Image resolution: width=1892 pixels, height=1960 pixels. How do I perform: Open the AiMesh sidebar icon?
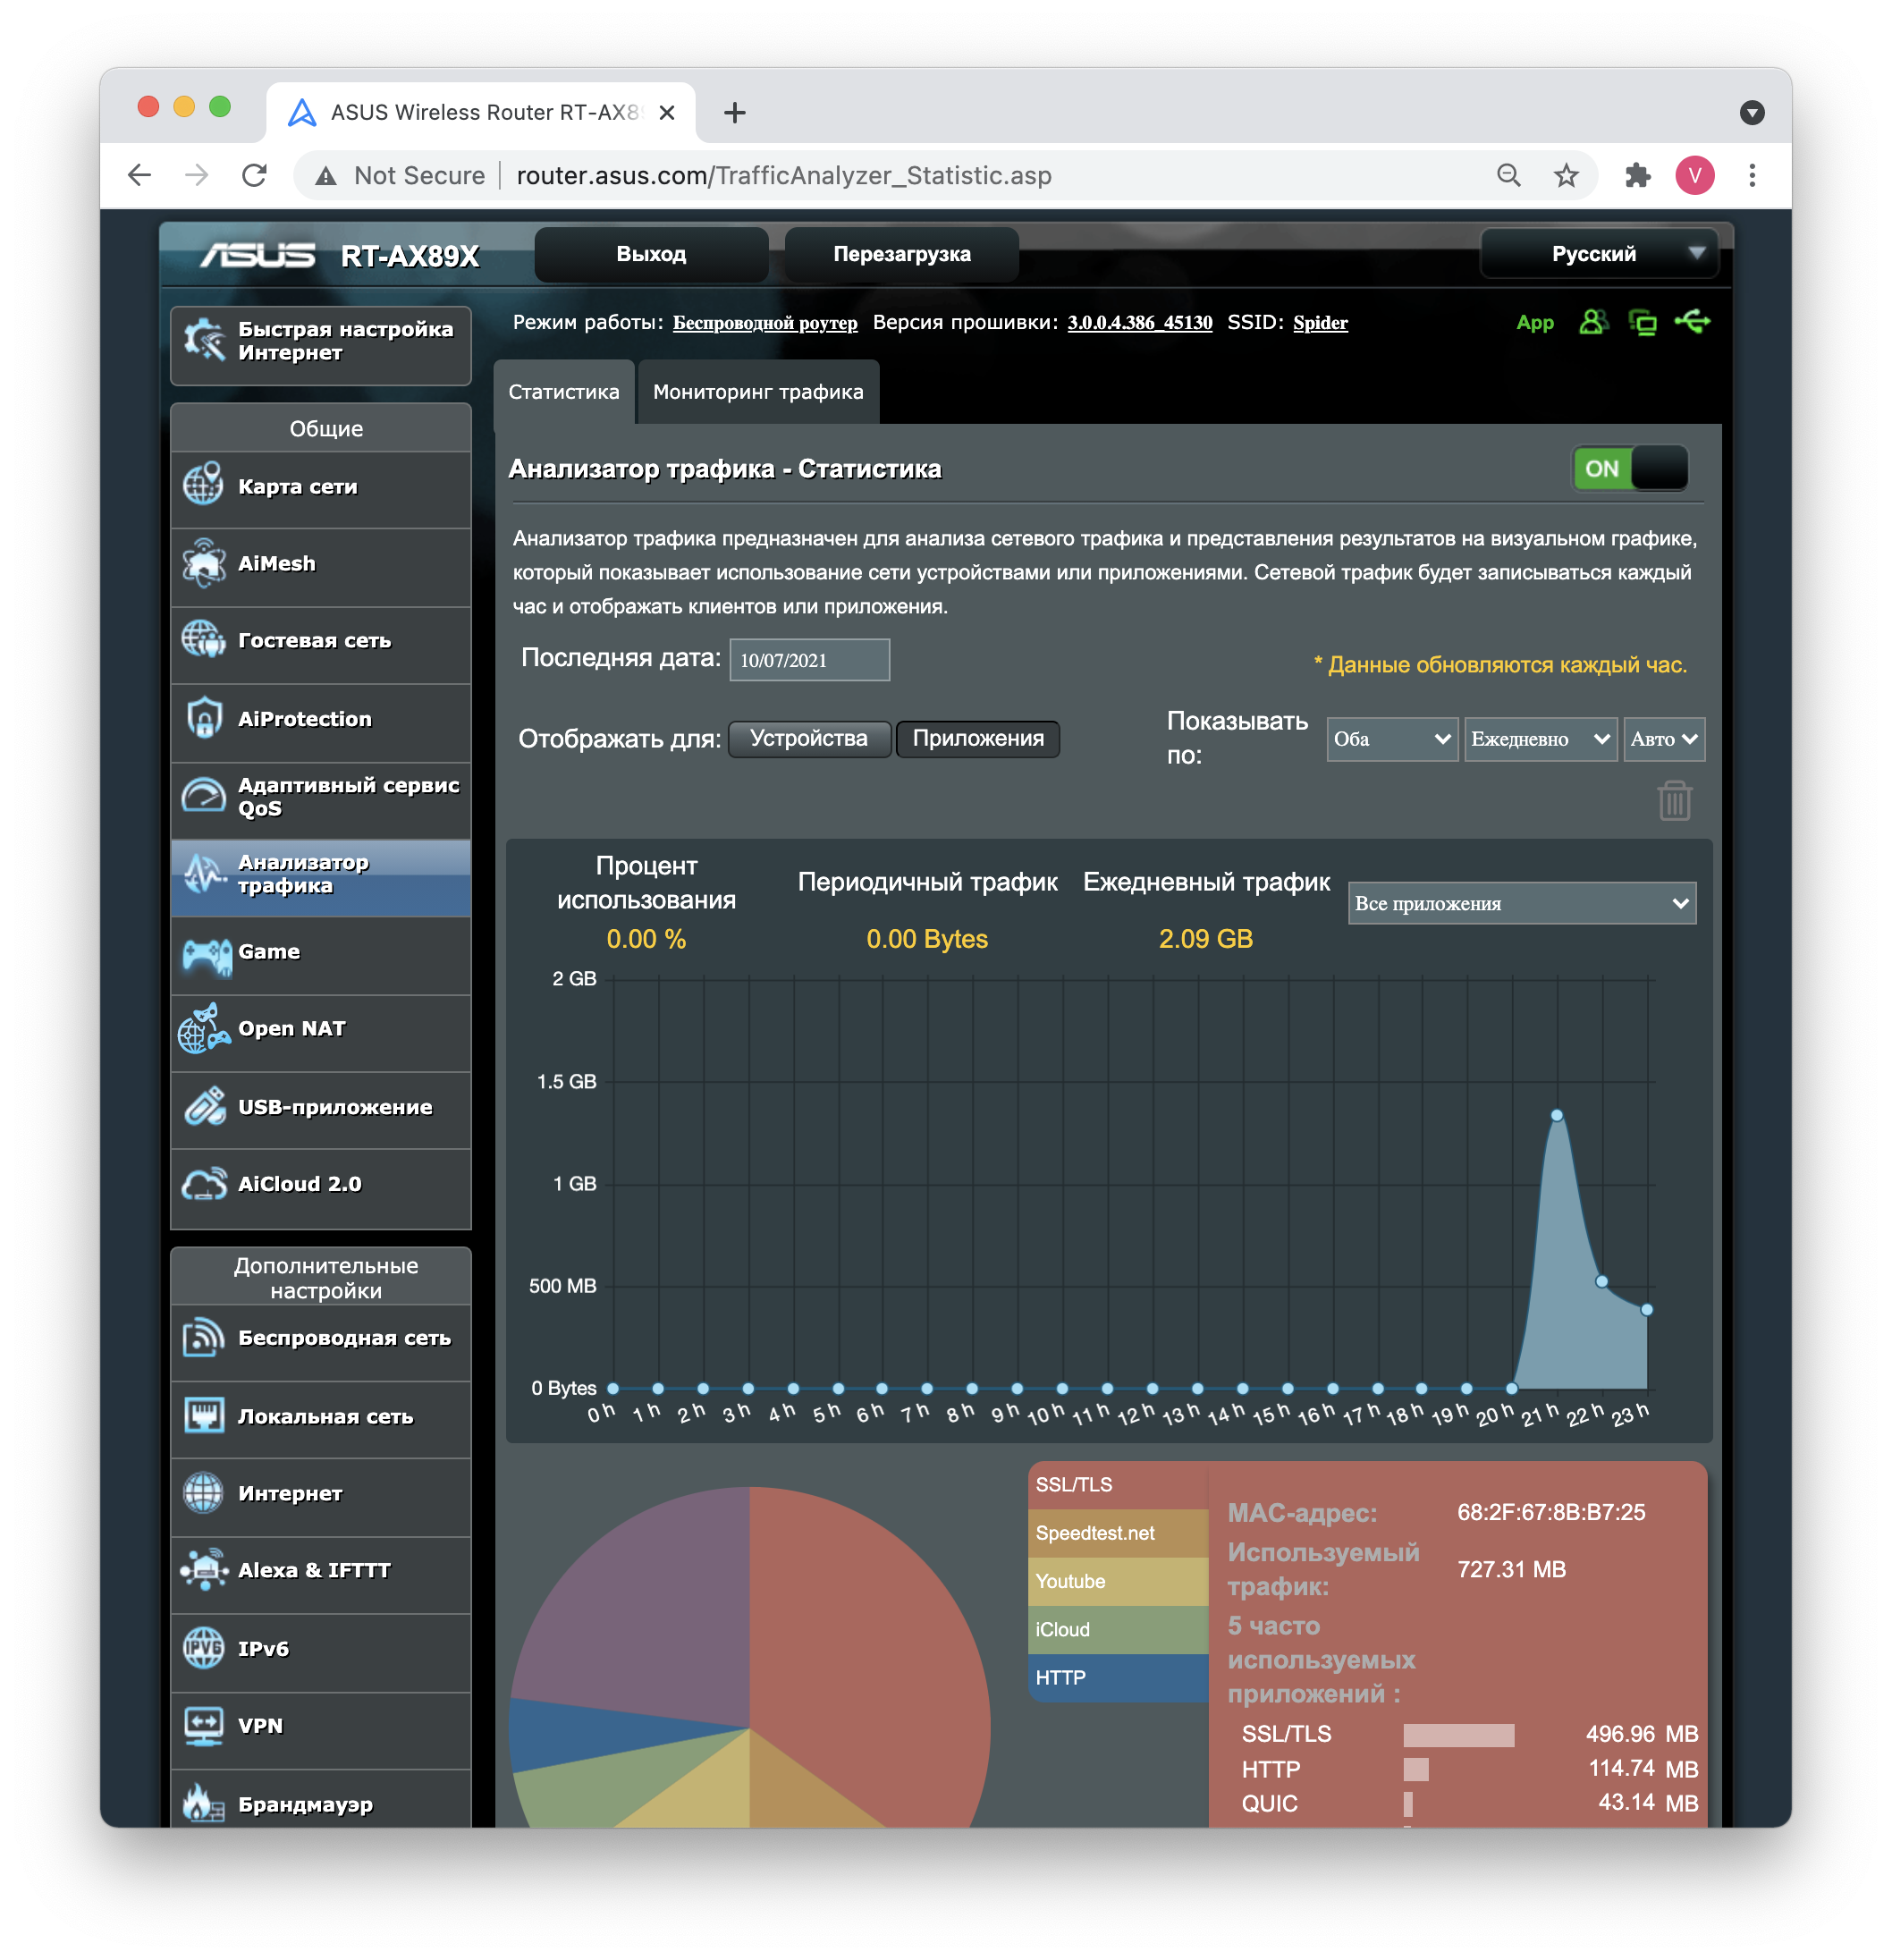pyautogui.click(x=204, y=564)
